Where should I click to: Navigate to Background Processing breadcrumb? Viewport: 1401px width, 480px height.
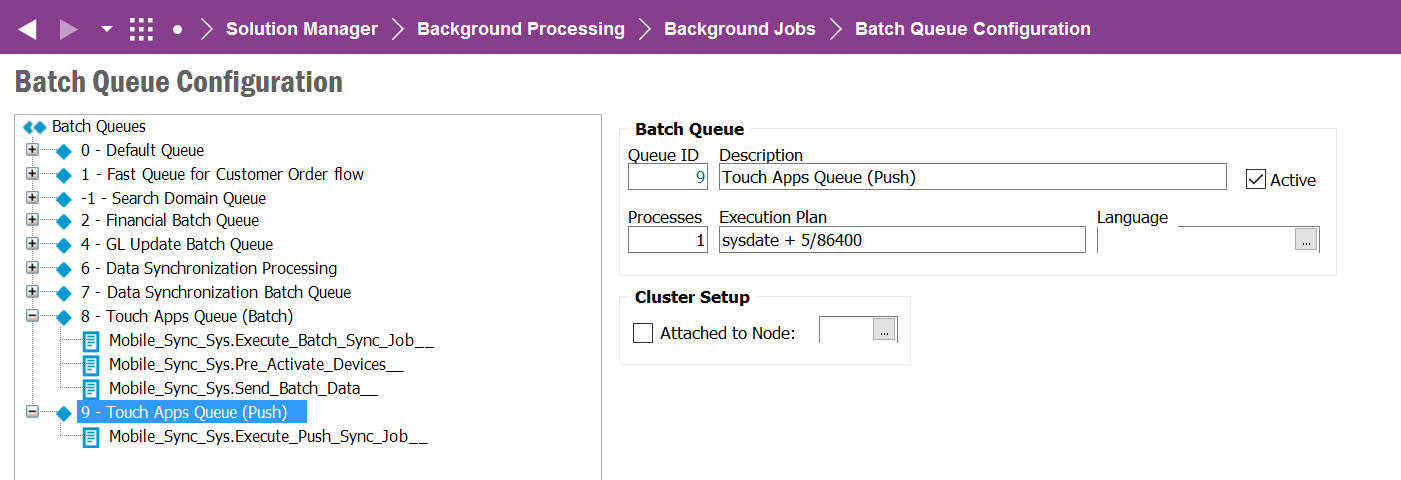(x=520, y=29)
